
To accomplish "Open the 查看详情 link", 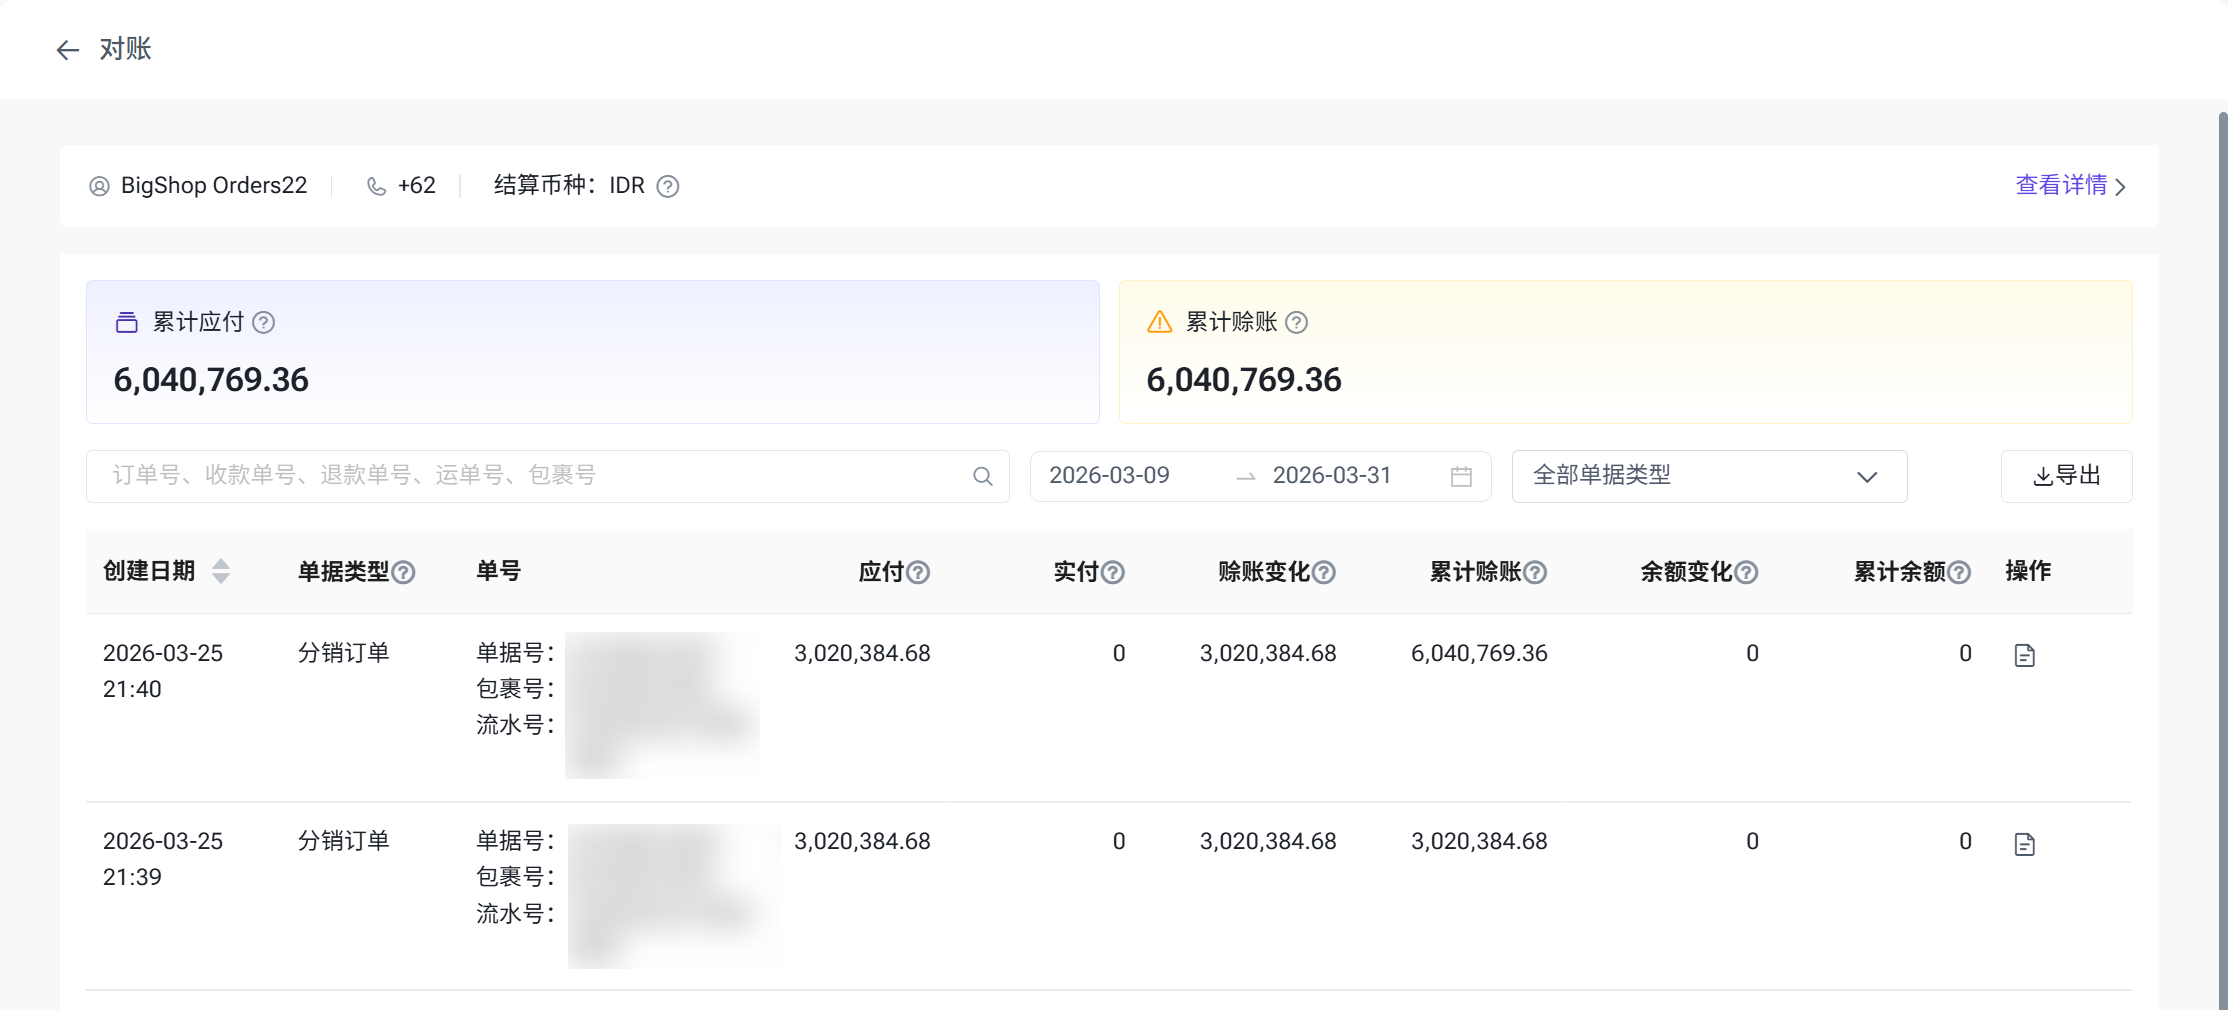I will click(2069, 186).
